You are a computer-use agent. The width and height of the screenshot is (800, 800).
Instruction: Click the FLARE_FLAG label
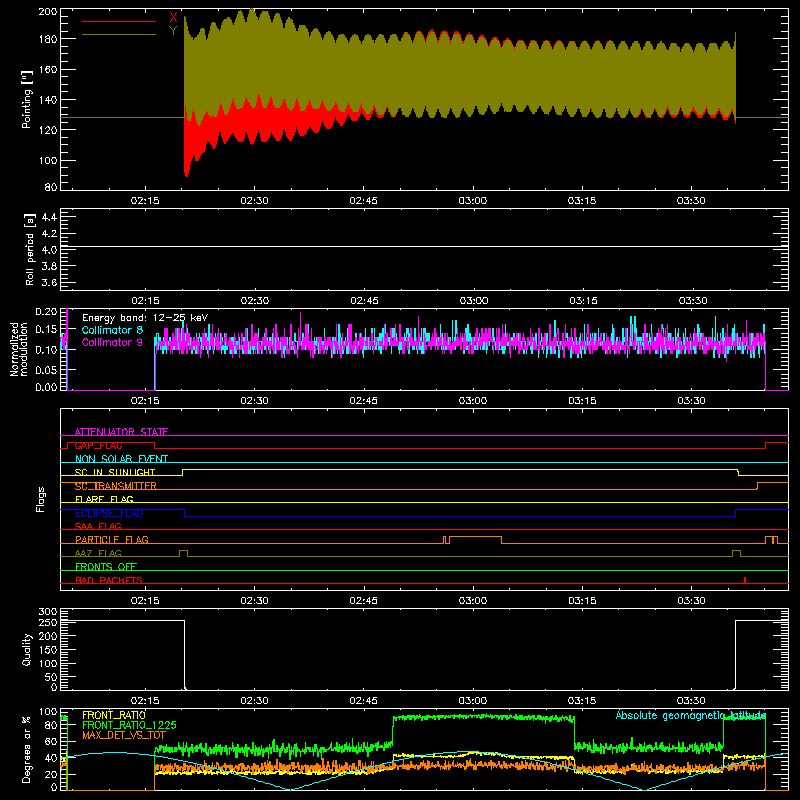pyautogui.click(x=104, y=499)
